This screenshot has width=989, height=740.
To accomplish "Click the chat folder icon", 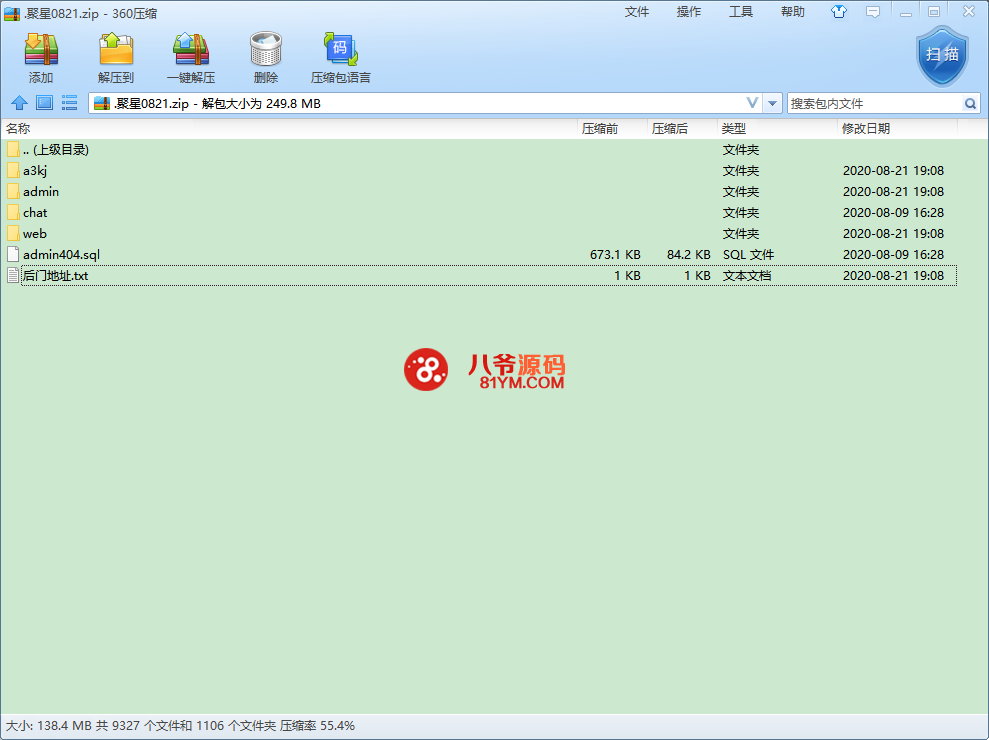I will click(x=13, y=213).
